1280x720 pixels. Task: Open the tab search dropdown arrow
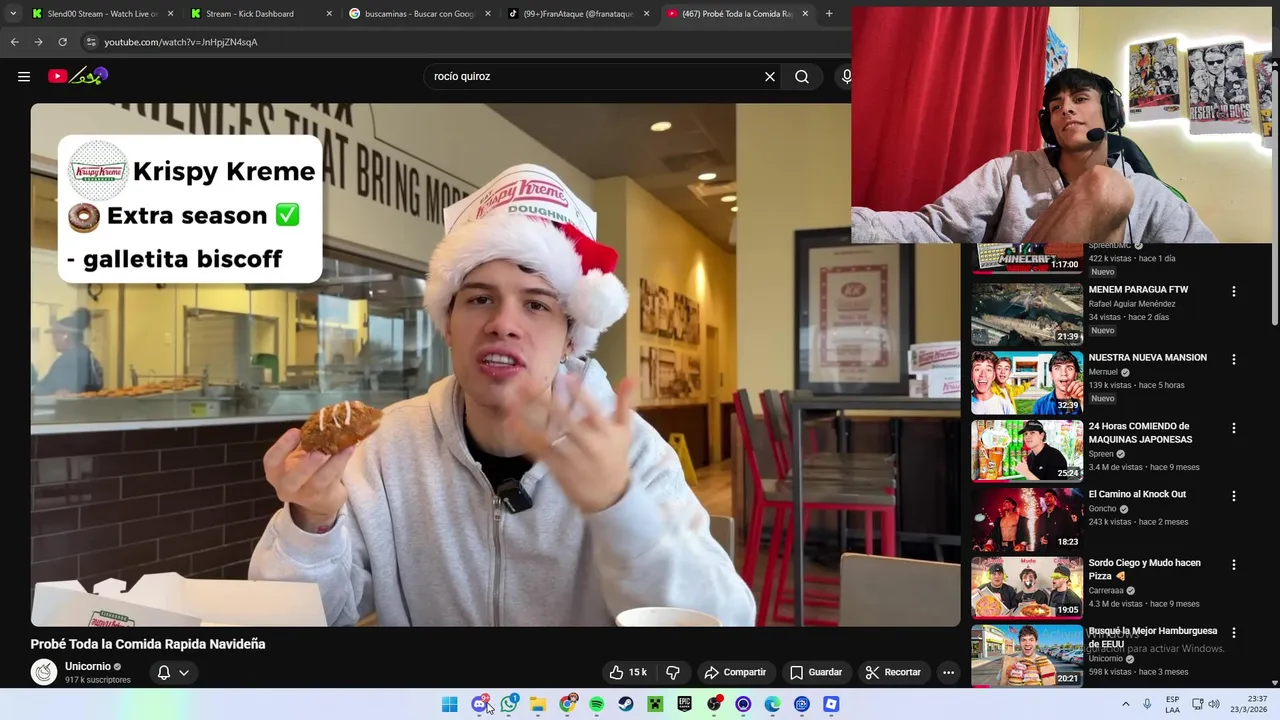[x=12, y=14]
